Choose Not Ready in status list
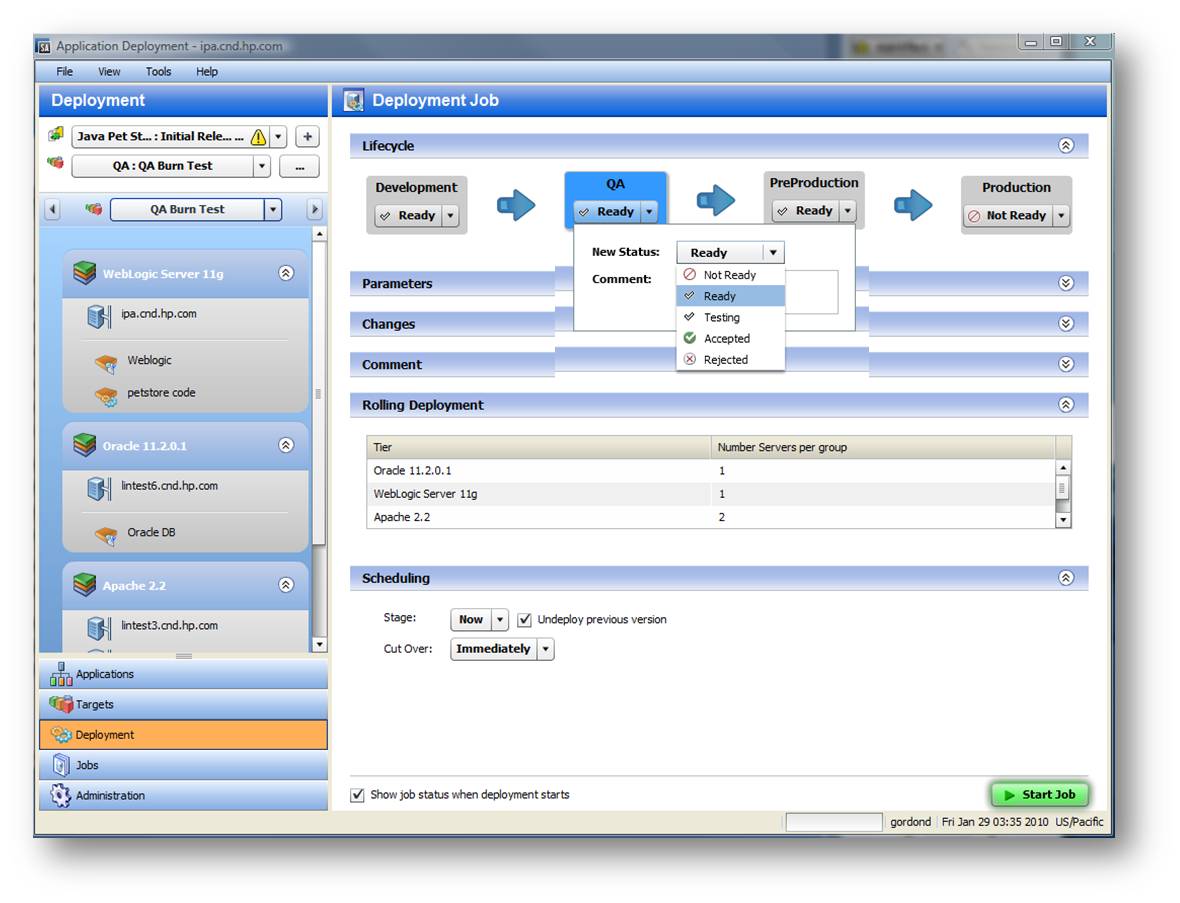Viewport: 1180px width, 903px height. [730, 275]
